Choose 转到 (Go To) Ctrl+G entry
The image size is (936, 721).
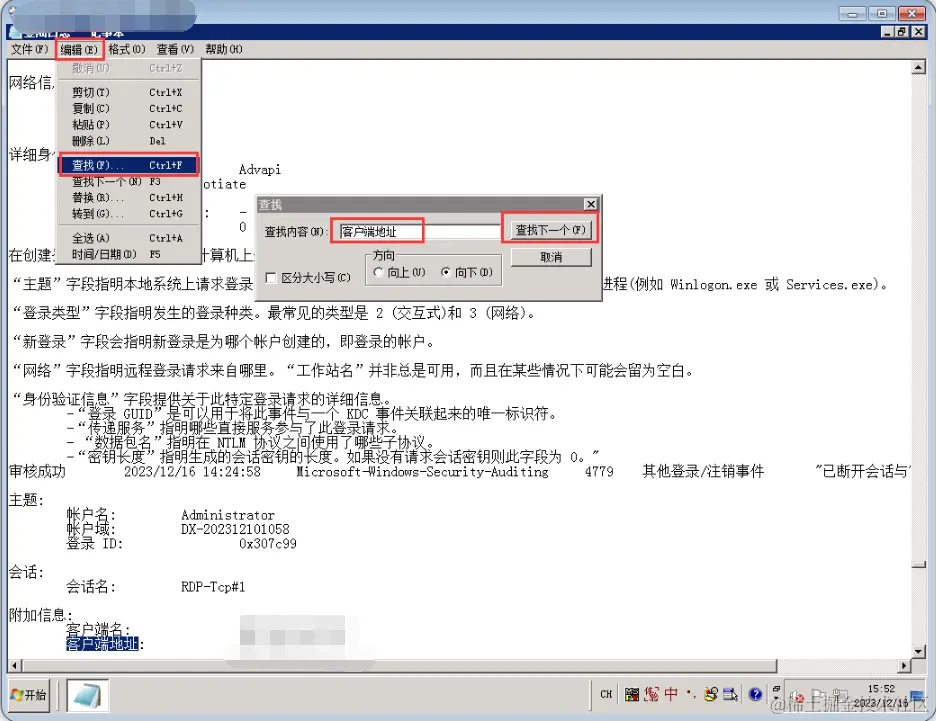[128, 214]
